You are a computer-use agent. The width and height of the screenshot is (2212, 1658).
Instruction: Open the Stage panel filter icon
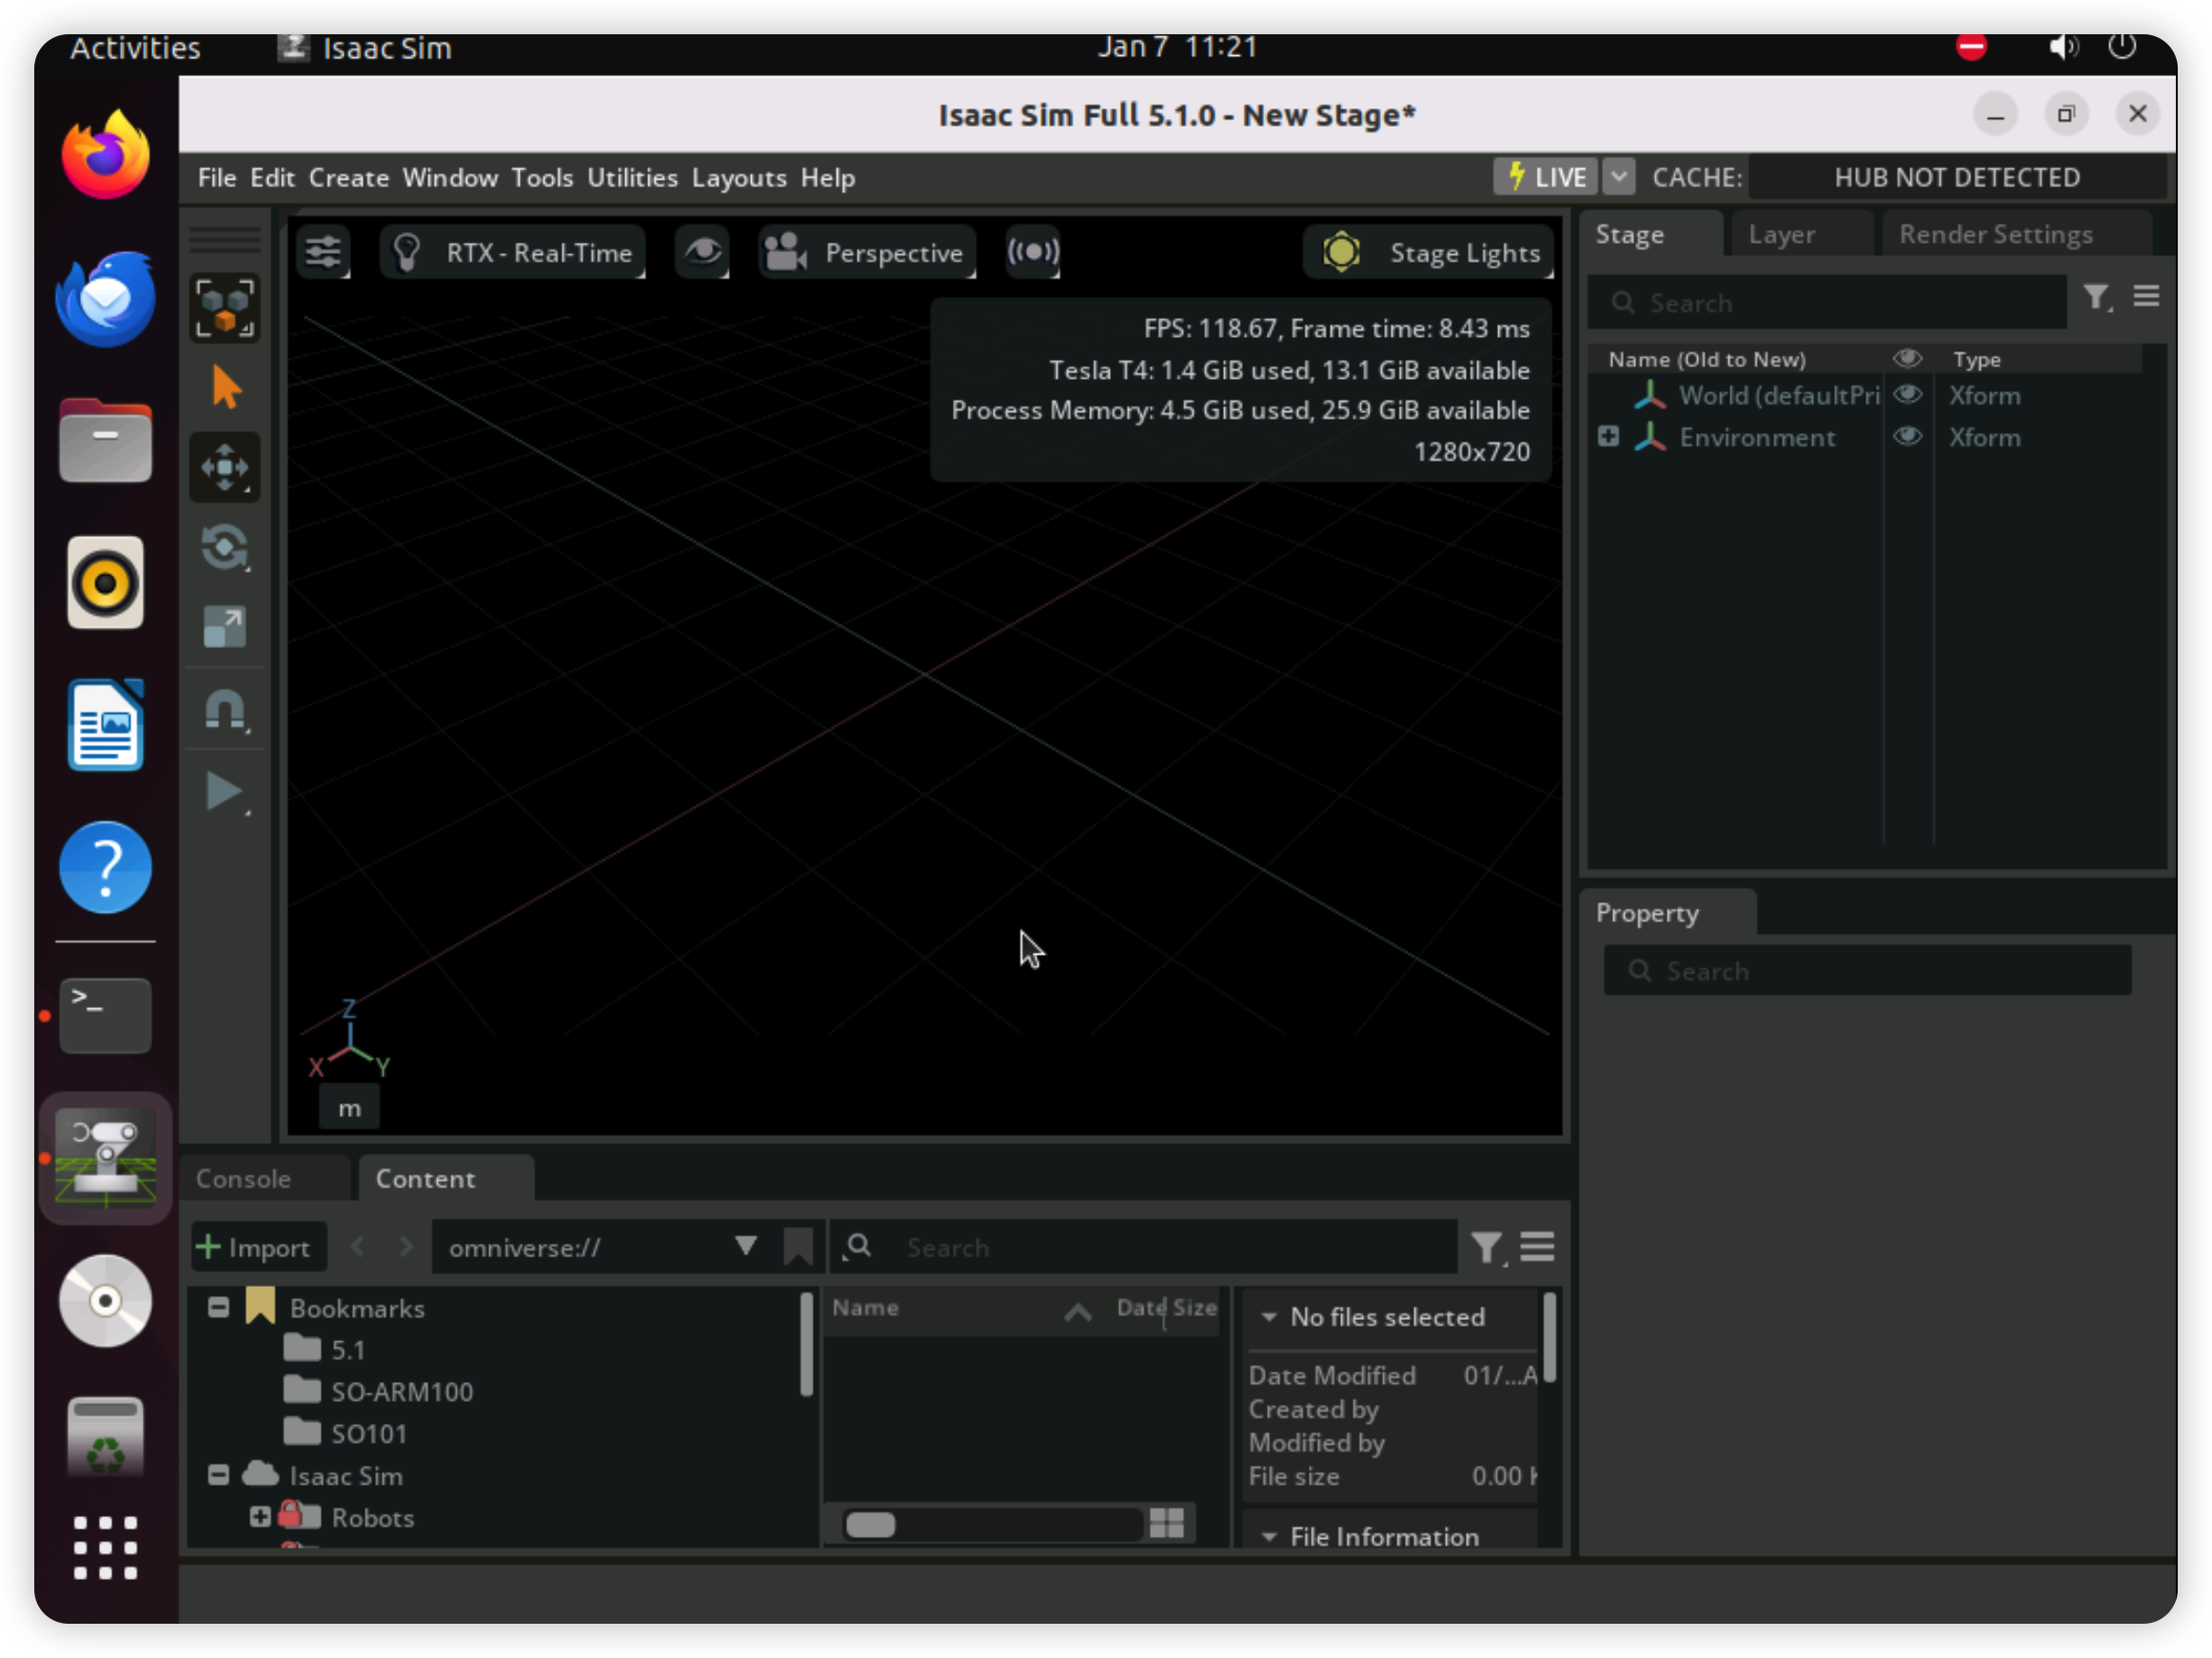pyautogui.click(x=2097, y=297)
